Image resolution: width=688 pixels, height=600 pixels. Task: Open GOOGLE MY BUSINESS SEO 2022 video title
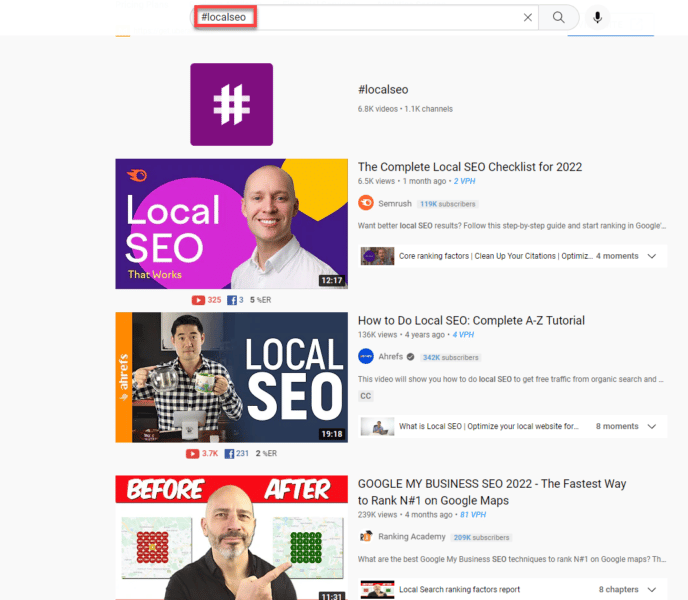coord(492,492)
